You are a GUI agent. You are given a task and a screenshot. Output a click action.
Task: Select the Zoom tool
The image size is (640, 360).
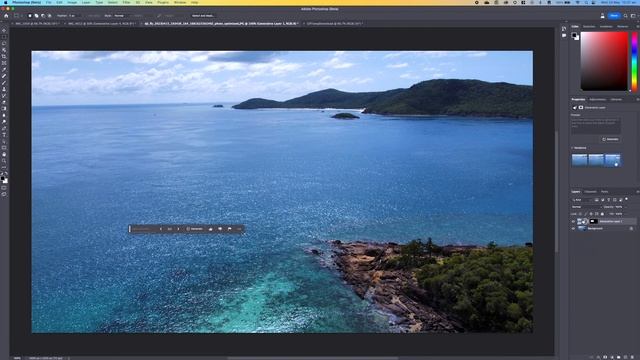tap(4, 161)
